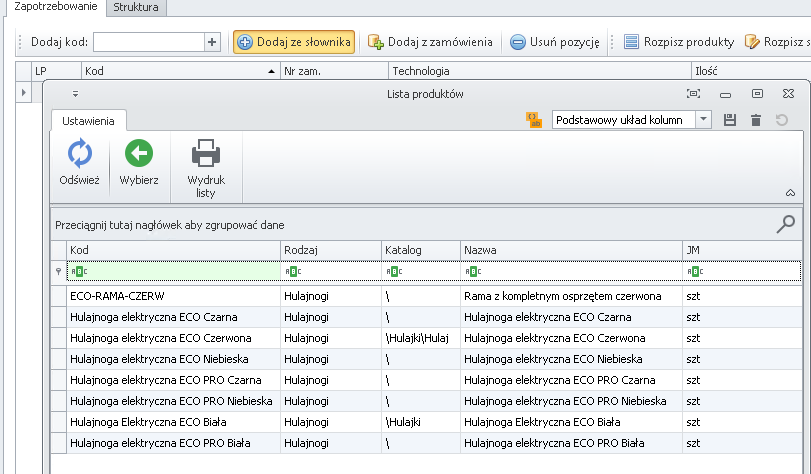Sort by the Katalog column header

421,250
